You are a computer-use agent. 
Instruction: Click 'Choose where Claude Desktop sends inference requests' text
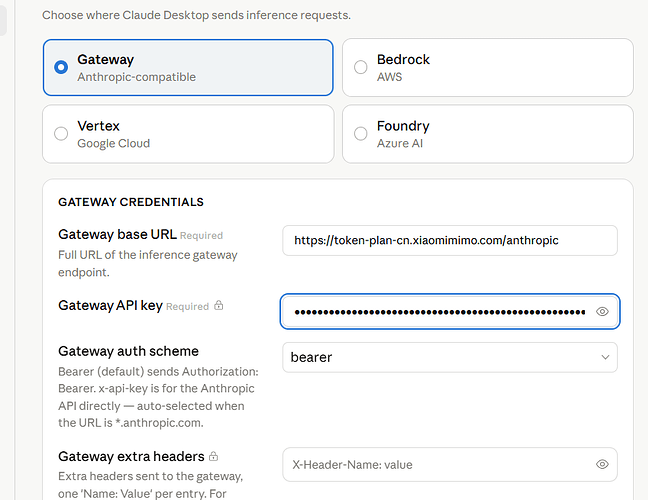click(x=196, y=15)
